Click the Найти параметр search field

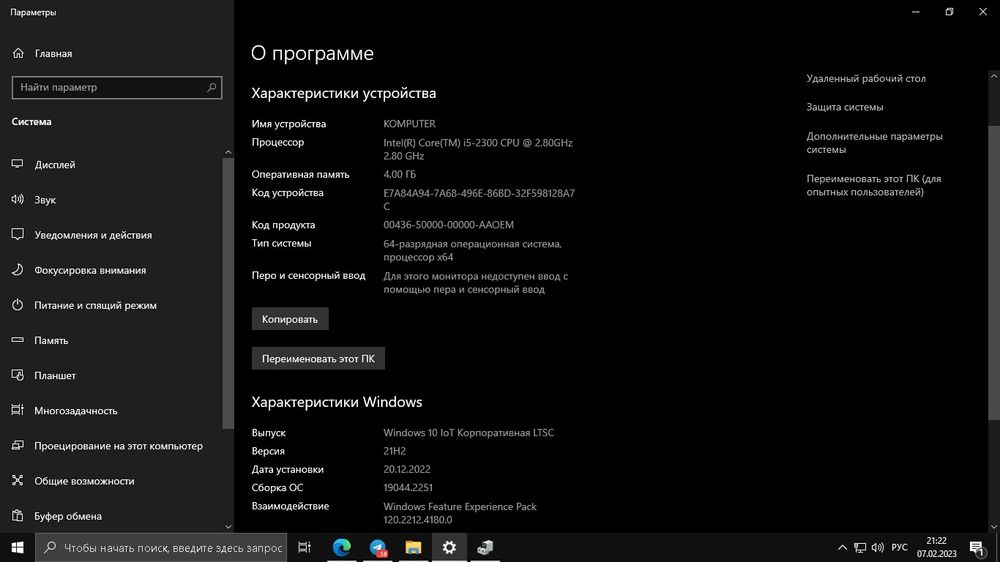[117, 87]
